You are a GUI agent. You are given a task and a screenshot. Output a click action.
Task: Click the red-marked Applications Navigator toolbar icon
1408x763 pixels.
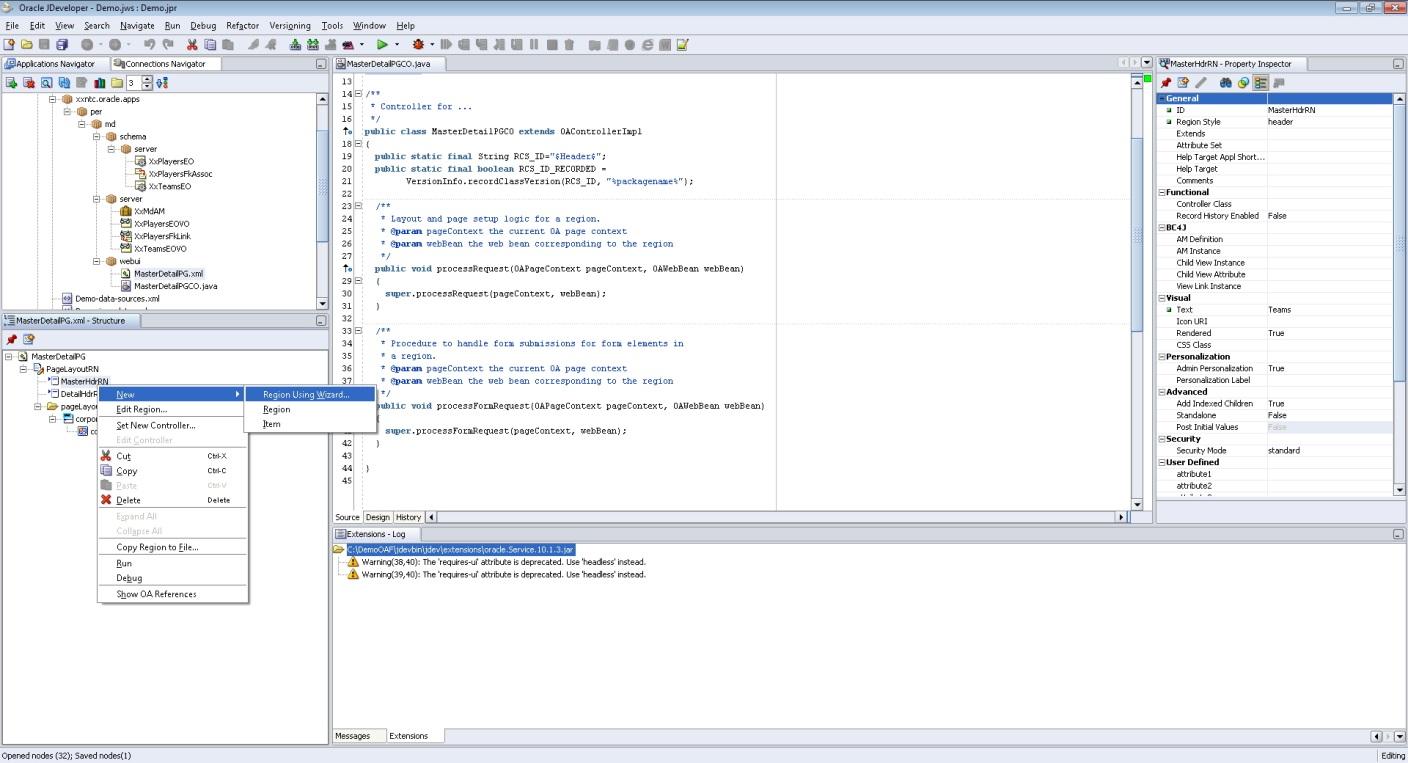click(x=29, y=83)
